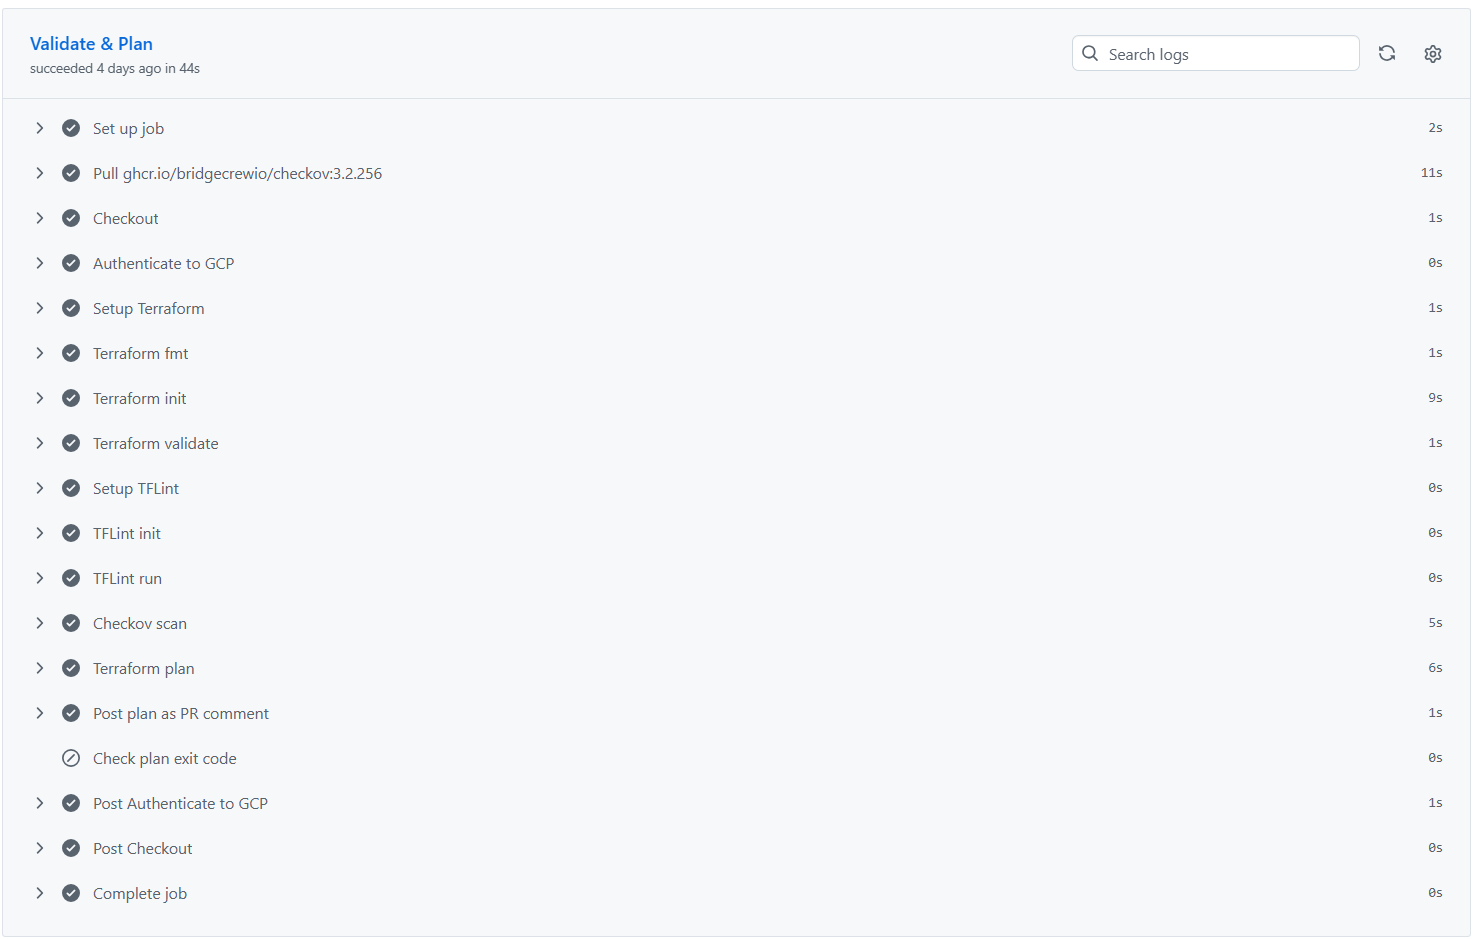Click success checkmark icon for Terraform validate

pyautogui.click(x=71, y=443)
